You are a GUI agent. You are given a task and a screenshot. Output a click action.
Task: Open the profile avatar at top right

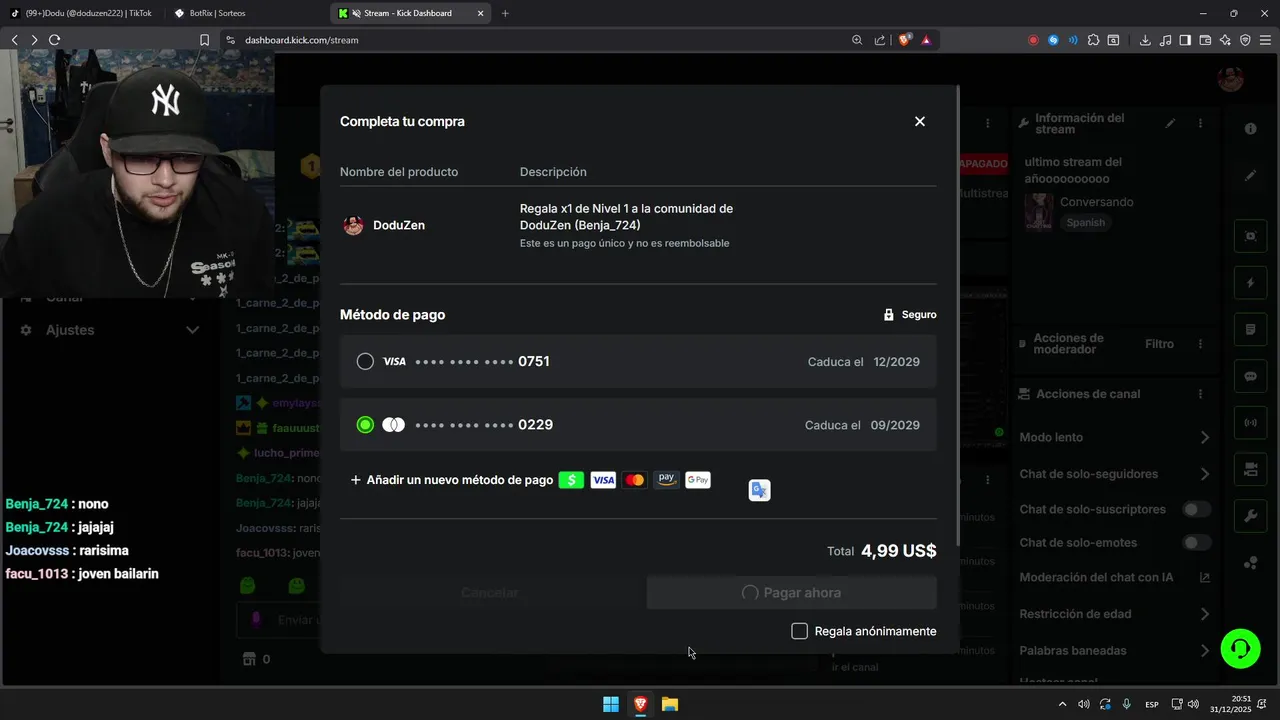[1231, 78]
